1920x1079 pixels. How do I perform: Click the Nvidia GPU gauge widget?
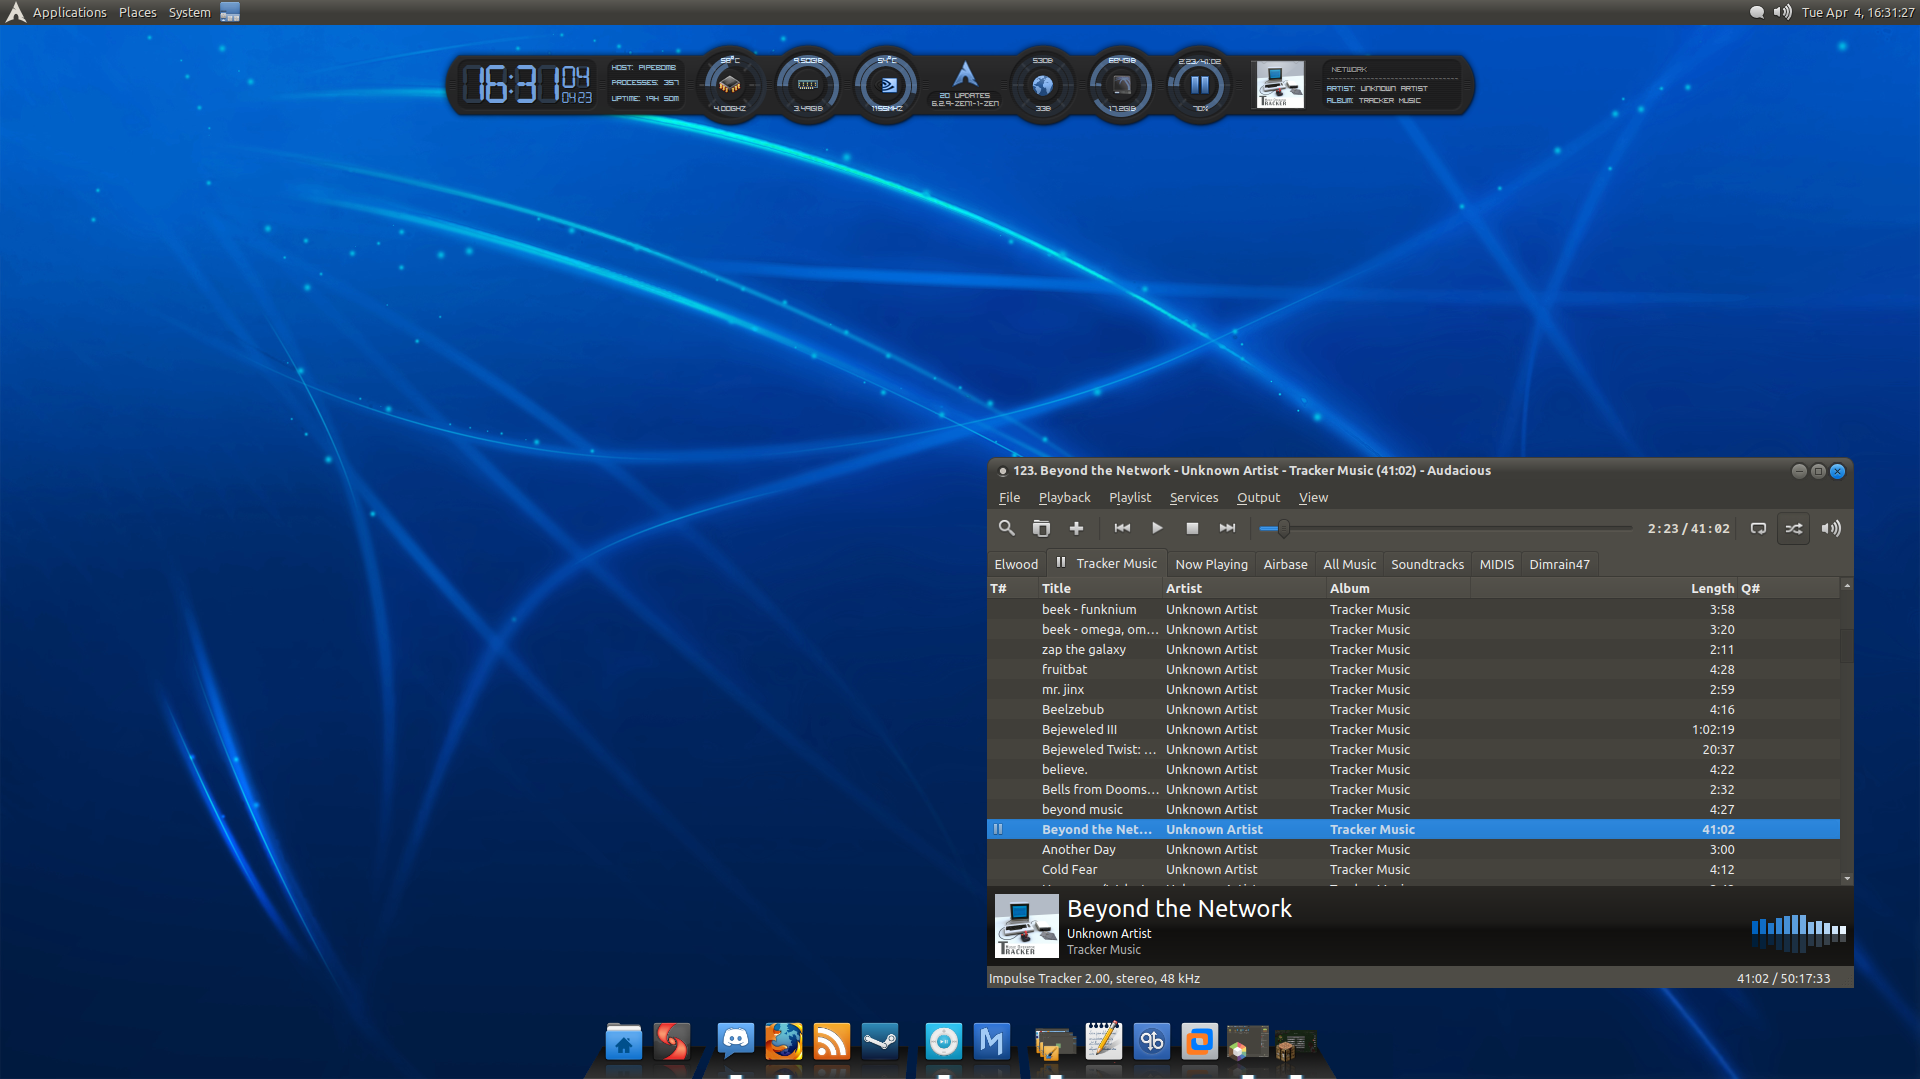[887, 85]
